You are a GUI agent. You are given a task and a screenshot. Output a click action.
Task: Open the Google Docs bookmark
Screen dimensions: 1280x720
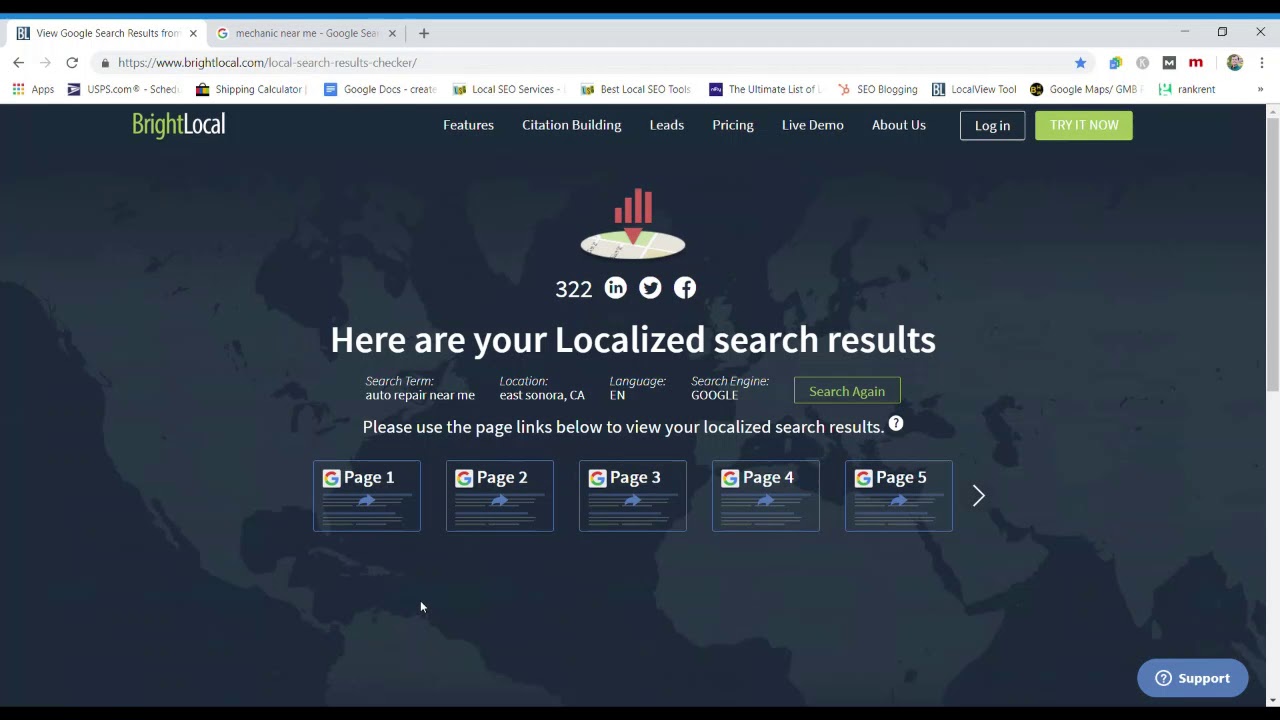(x=380, y=89)
